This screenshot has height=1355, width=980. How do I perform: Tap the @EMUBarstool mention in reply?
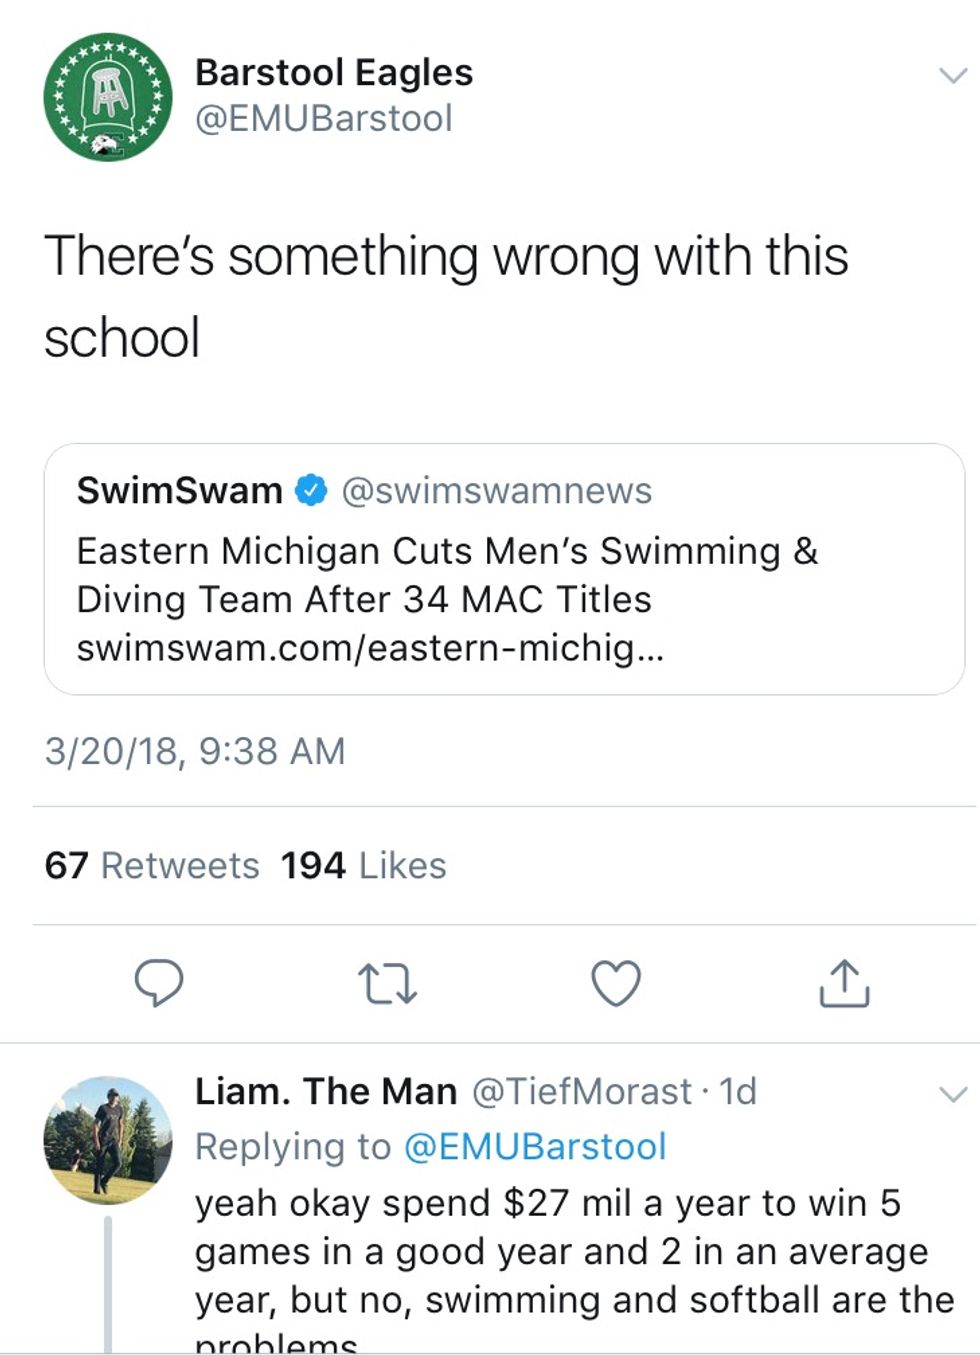tap(535, 1147)
